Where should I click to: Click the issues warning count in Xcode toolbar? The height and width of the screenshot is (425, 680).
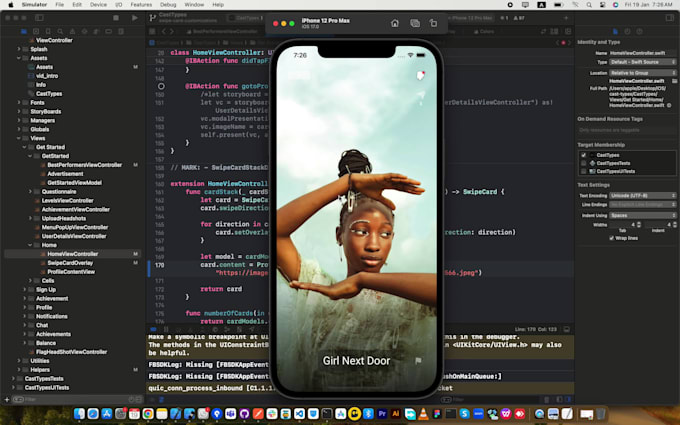coord(519,18)
